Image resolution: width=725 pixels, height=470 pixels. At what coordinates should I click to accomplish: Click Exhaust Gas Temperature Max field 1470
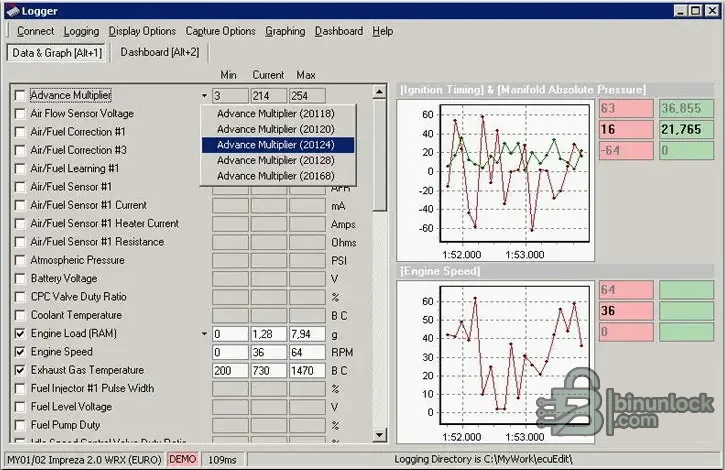[x=307, y=371]
